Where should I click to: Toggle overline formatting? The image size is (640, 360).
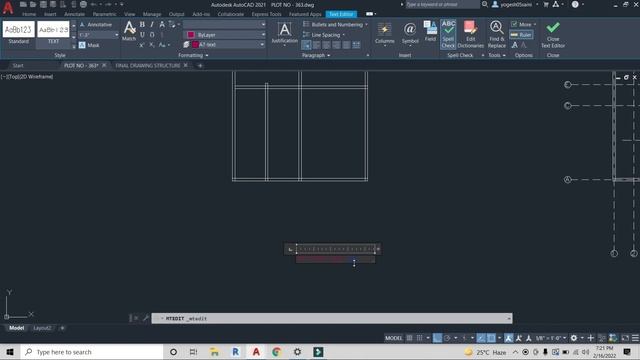click(x=152, y=35)
